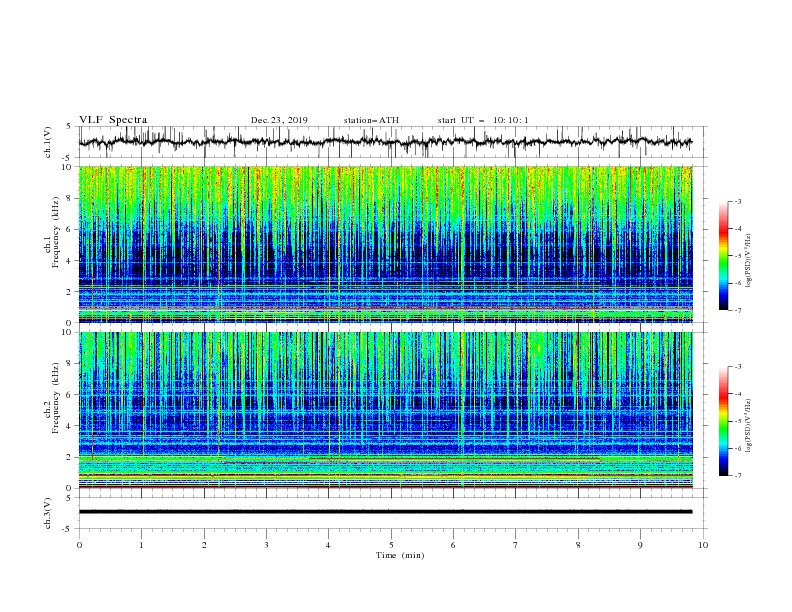Screen dimensions: 792x612
Task: Click the time axis tick label "10"
Action: [x=703, y=545]
